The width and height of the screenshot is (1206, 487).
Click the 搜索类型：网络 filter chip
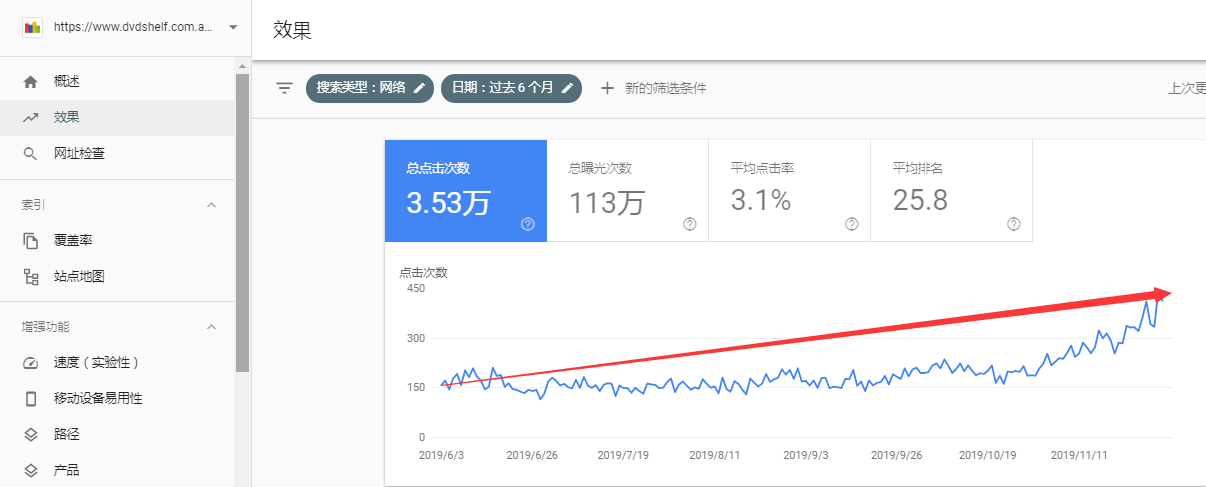point(370,88)
